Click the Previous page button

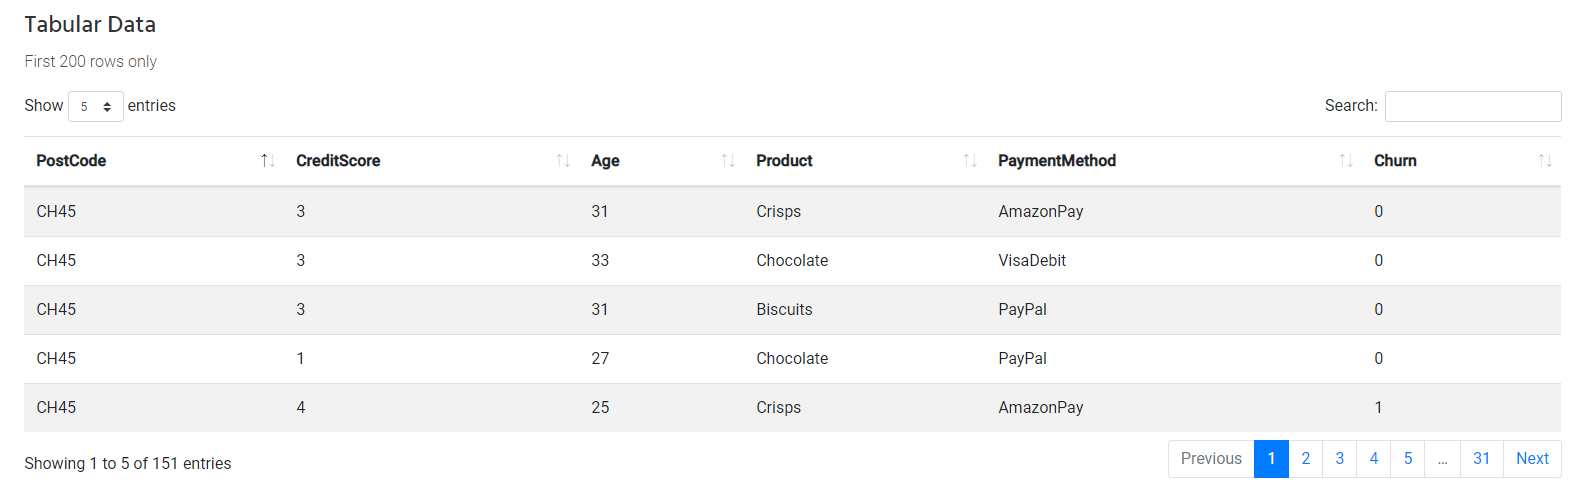coord(1211,459)
